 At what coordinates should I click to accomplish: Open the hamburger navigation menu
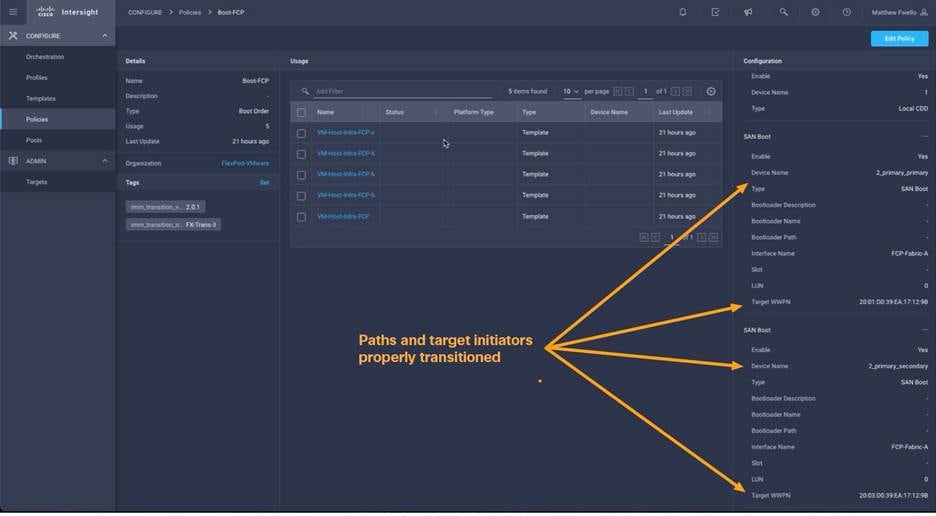(13, 12)
